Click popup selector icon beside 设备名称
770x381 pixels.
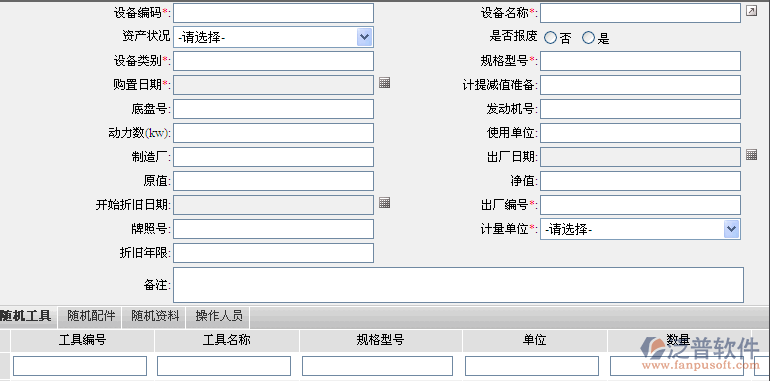coord(751,11)
